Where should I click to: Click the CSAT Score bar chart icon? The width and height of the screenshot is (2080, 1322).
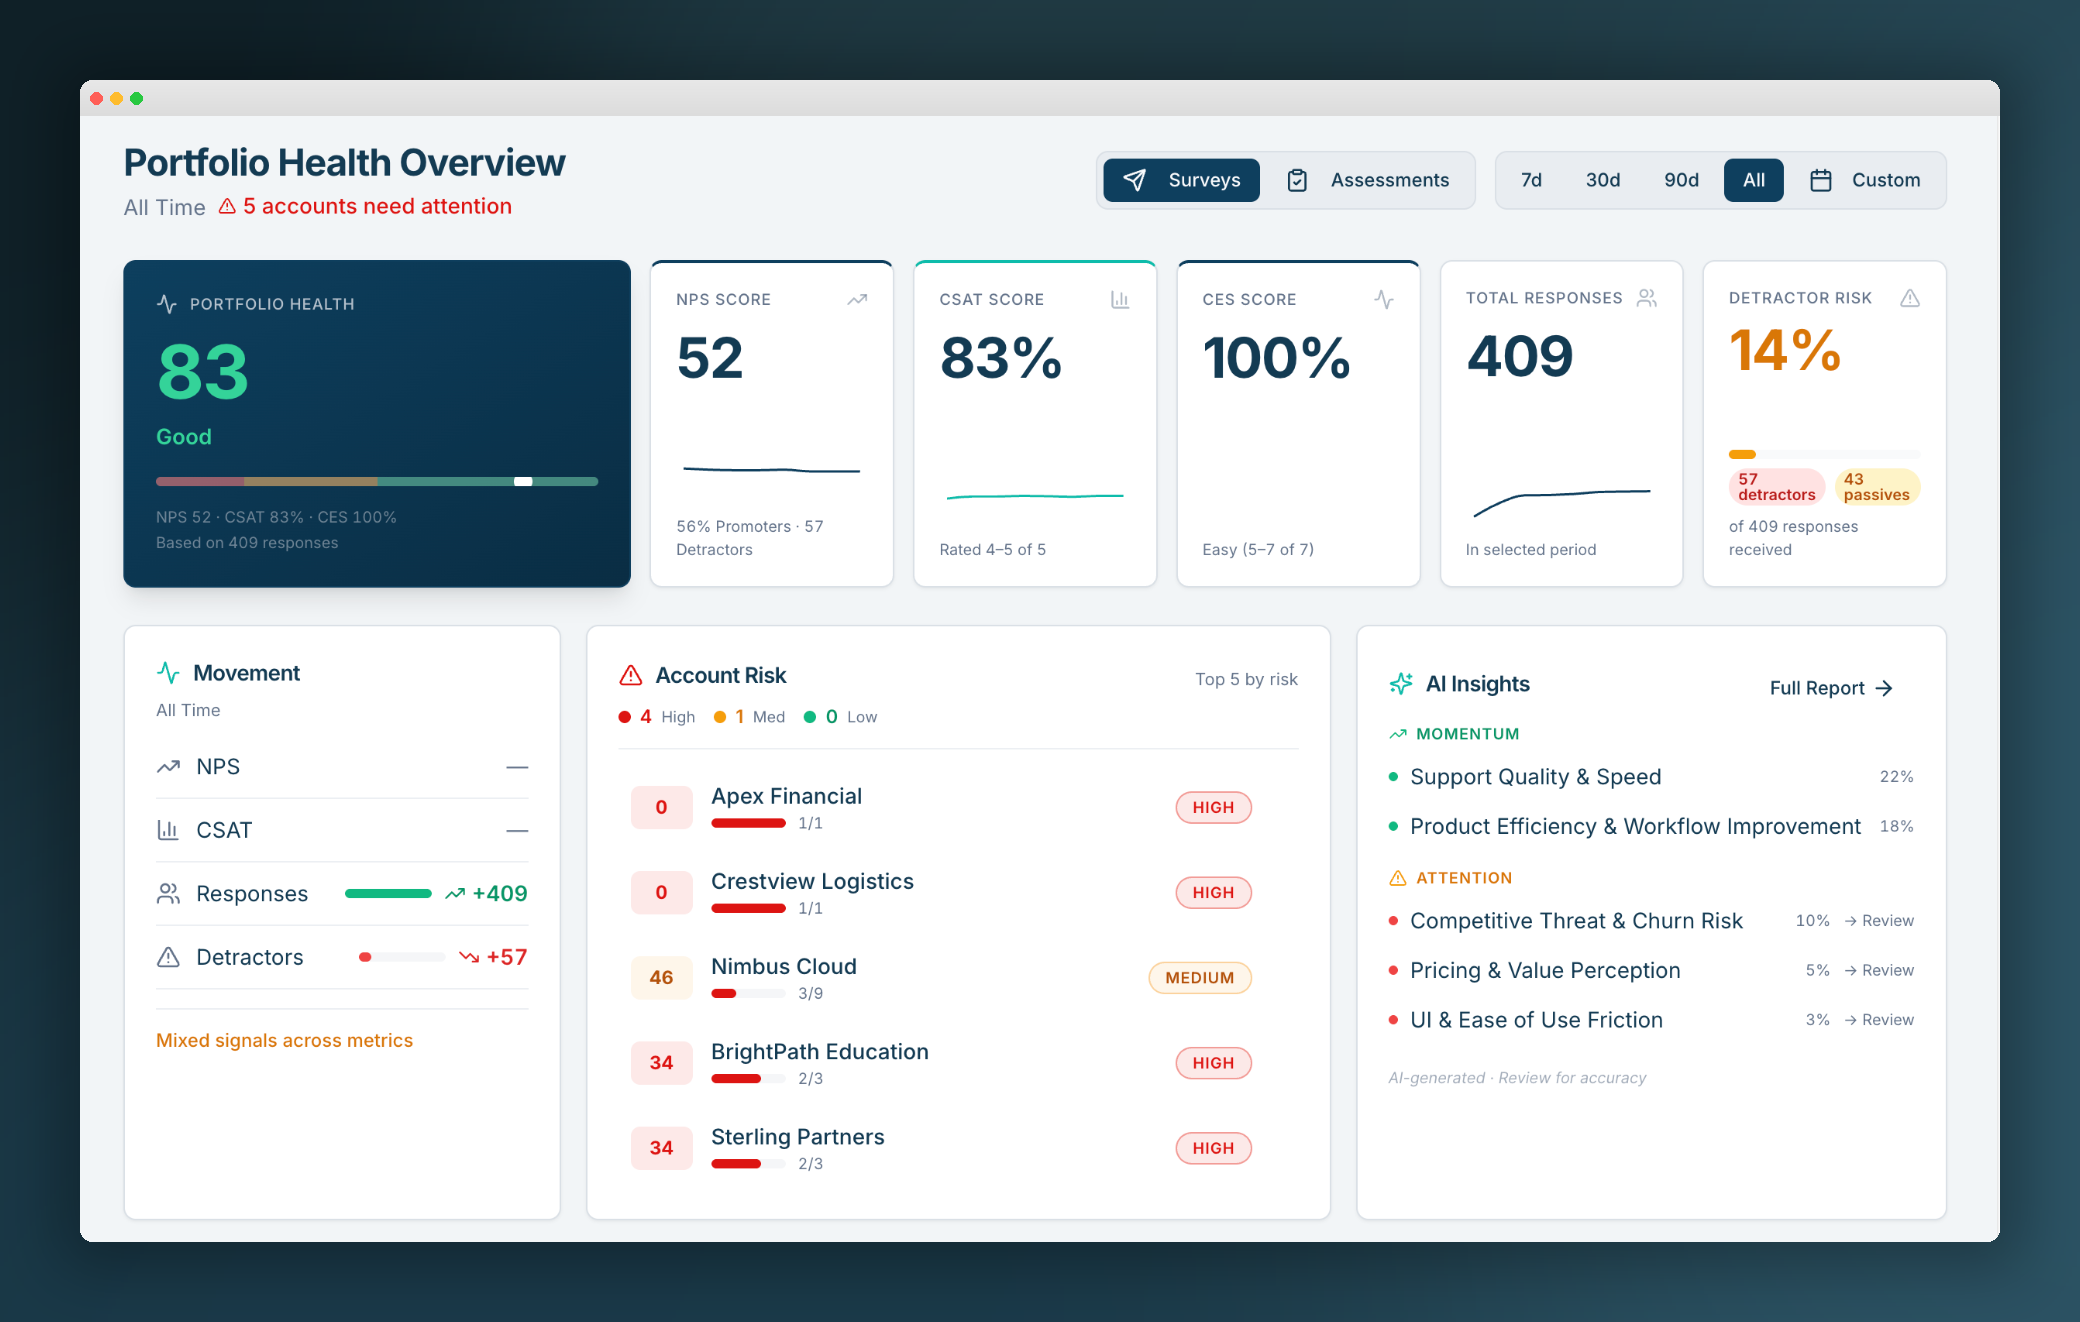[1120, 299]
